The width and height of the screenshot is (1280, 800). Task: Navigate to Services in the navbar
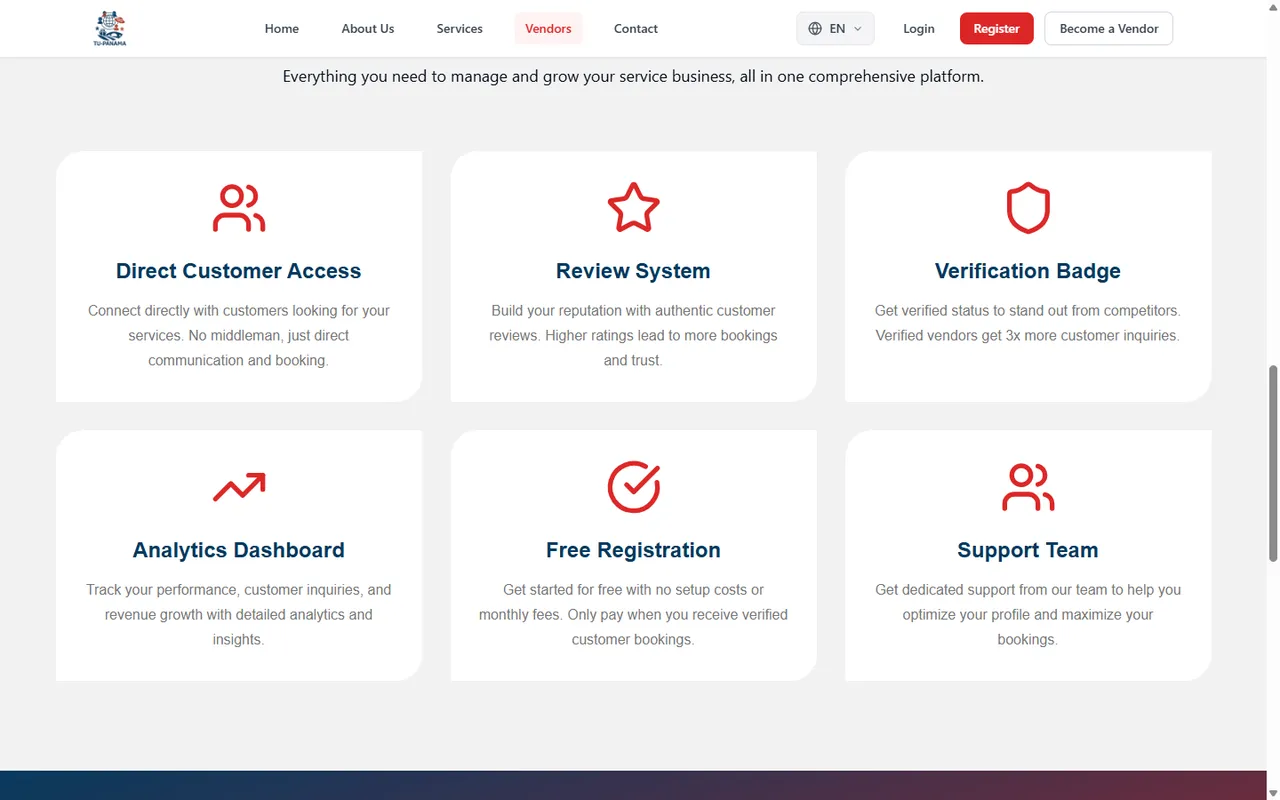click(459, 29)
